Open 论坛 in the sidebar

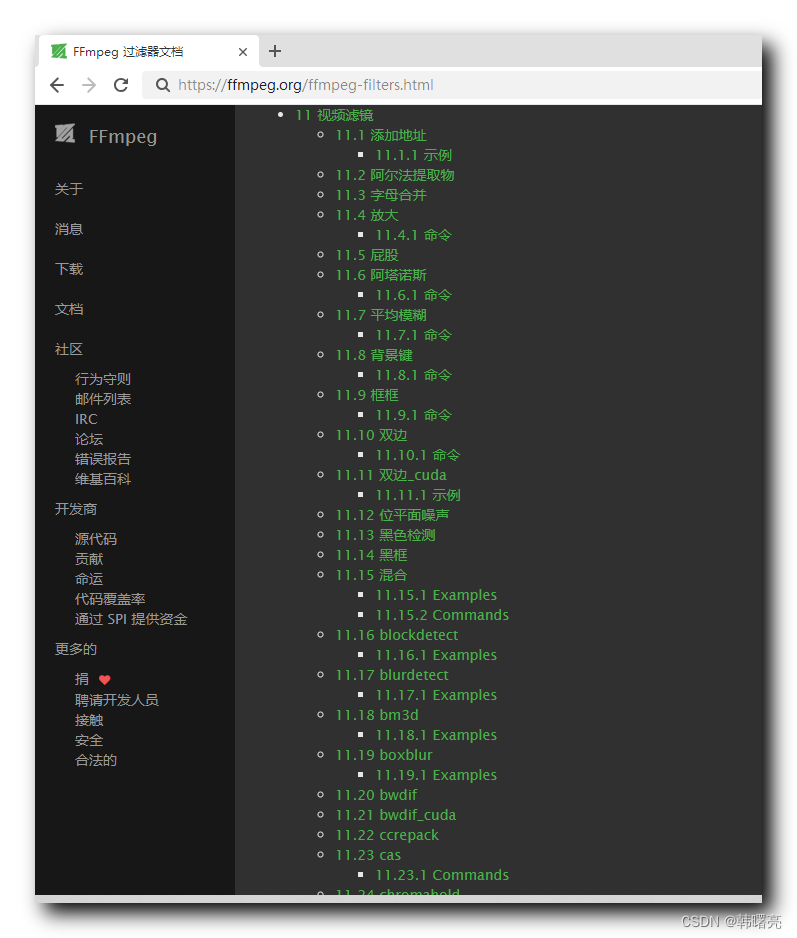[x=89, y=439]
